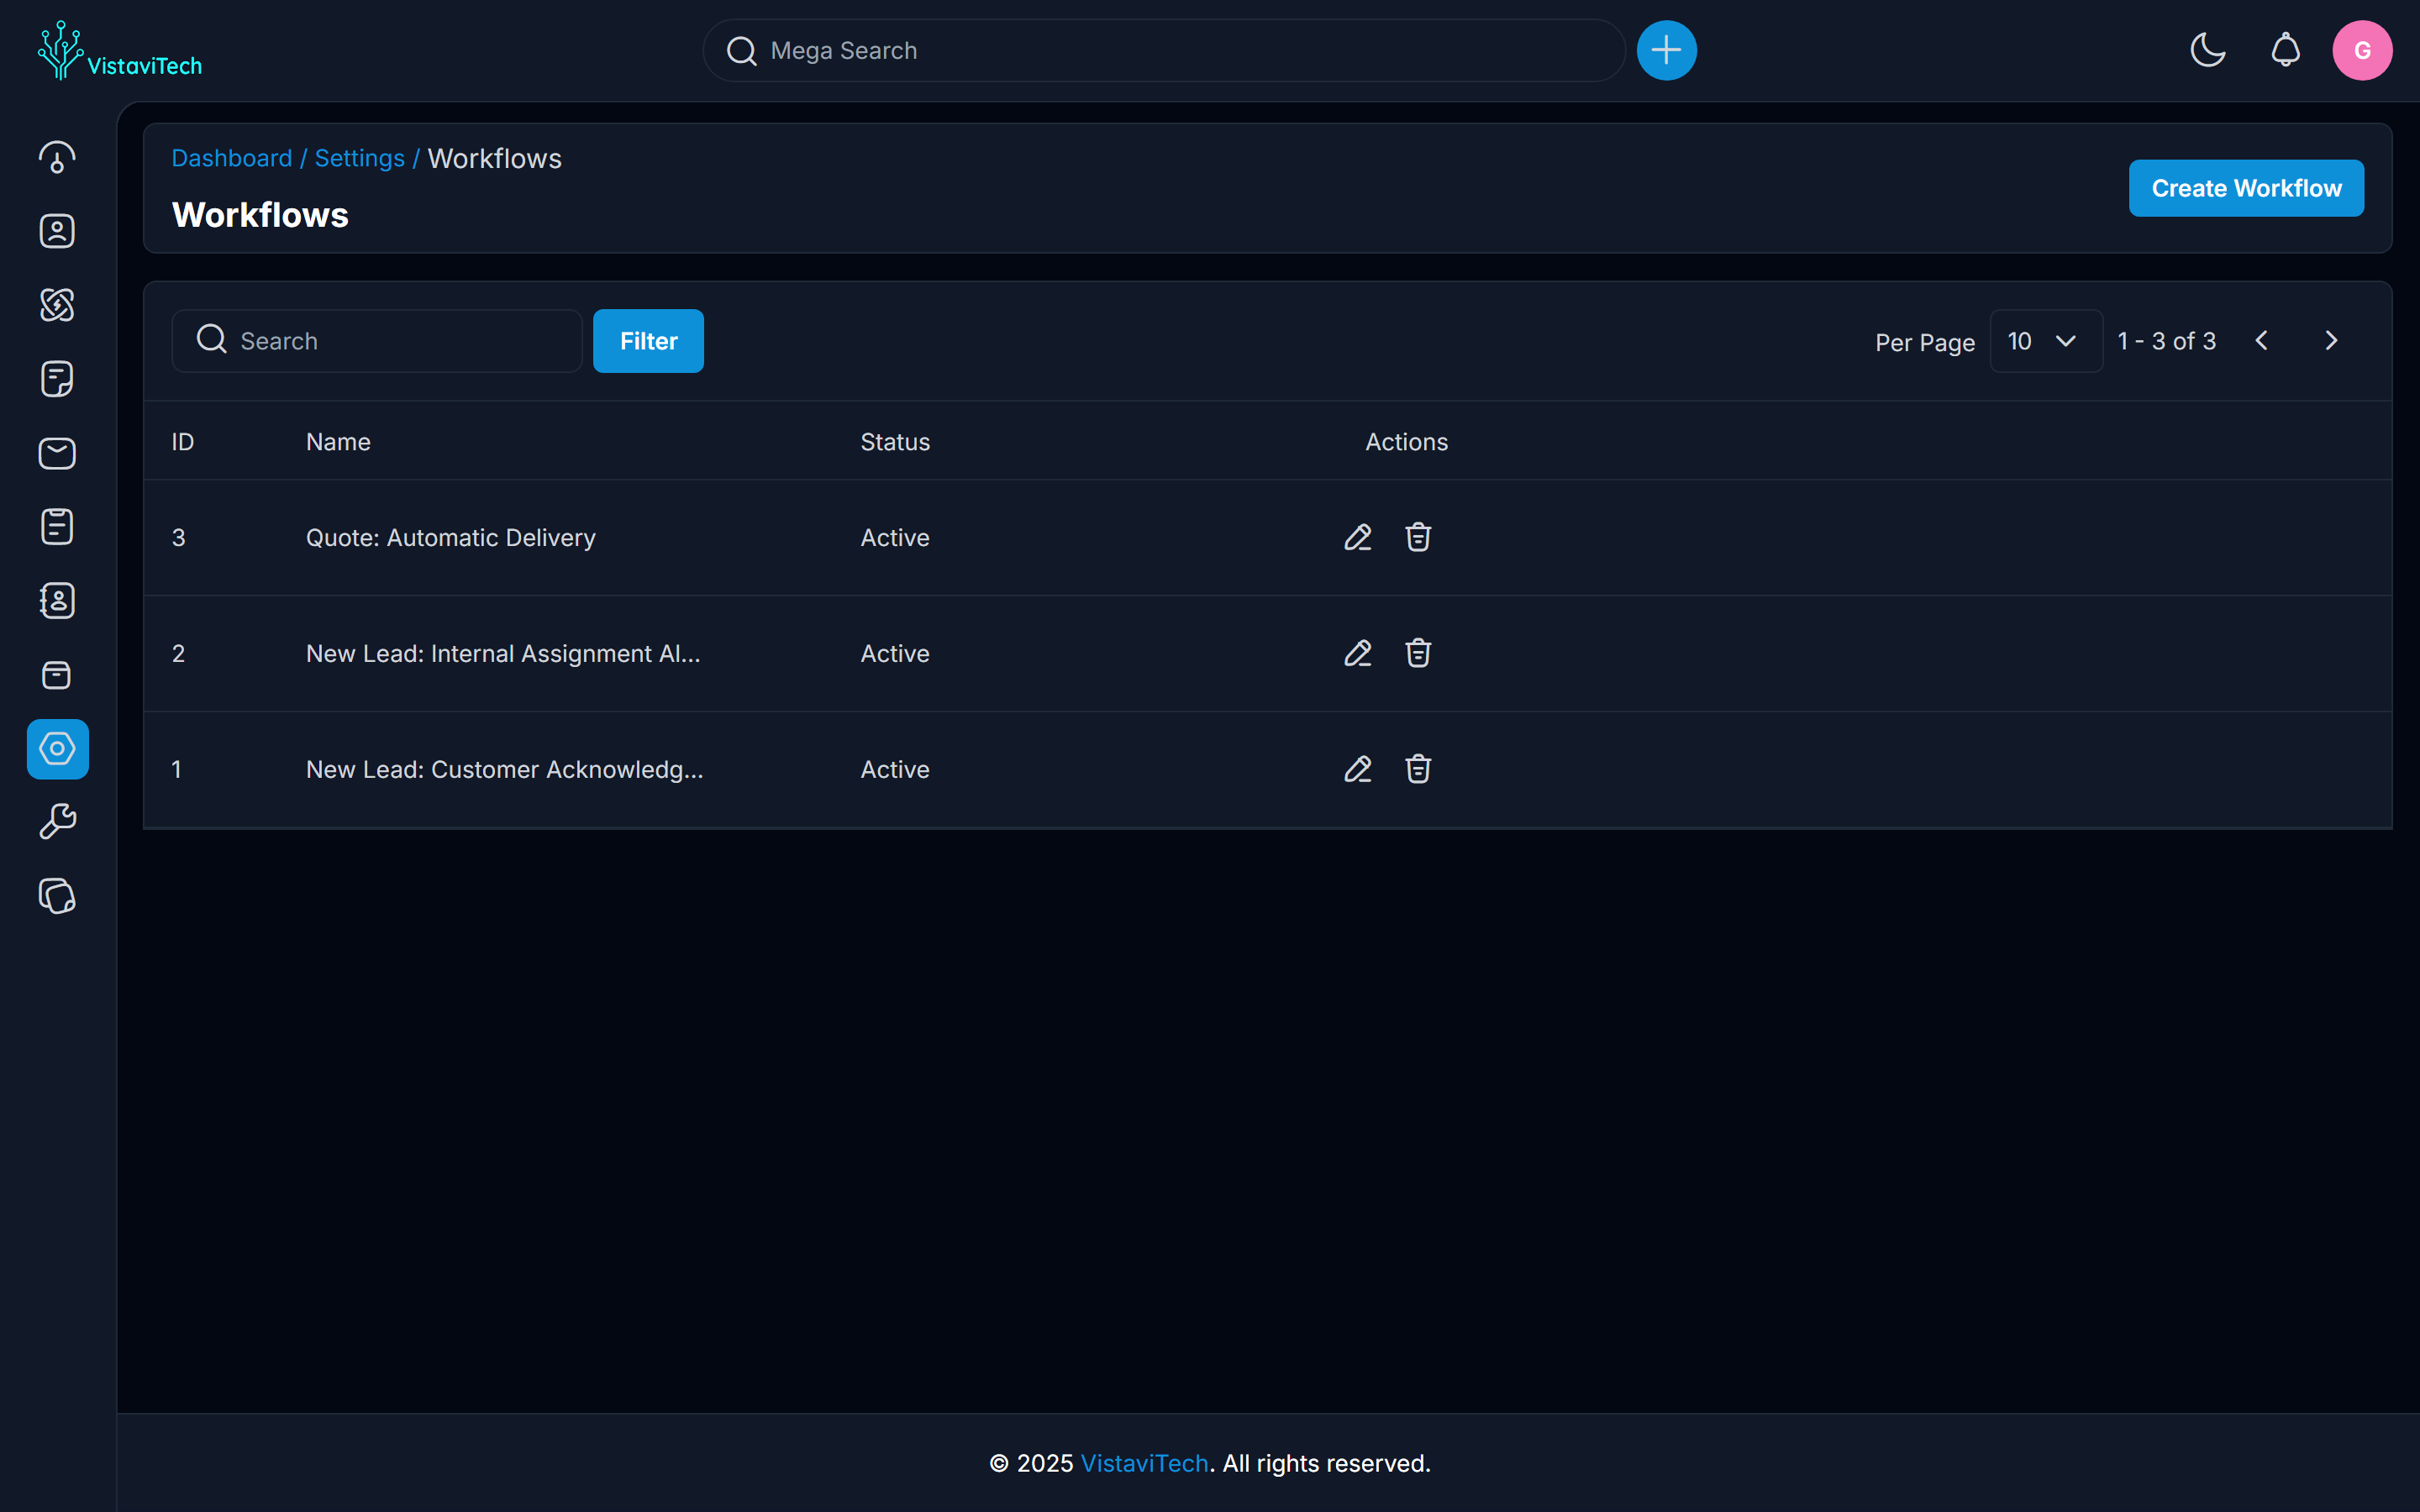Select the clipboard Tasks icon in sidebar
The width and height of the screenshot is (2420, 1512).
coord(57,526)
